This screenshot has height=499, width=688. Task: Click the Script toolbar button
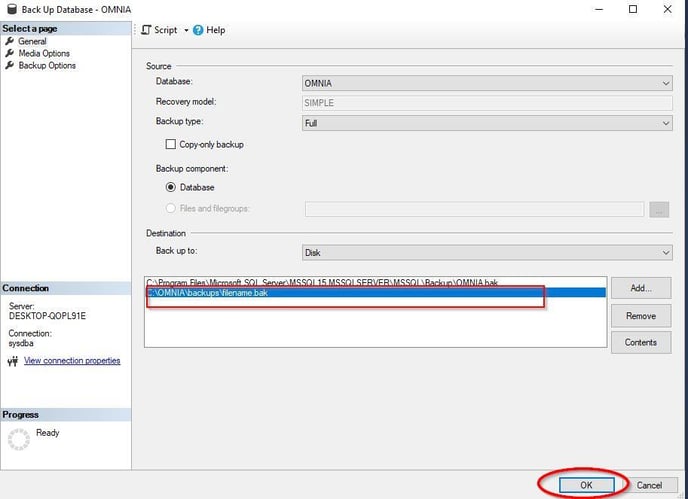160,30
